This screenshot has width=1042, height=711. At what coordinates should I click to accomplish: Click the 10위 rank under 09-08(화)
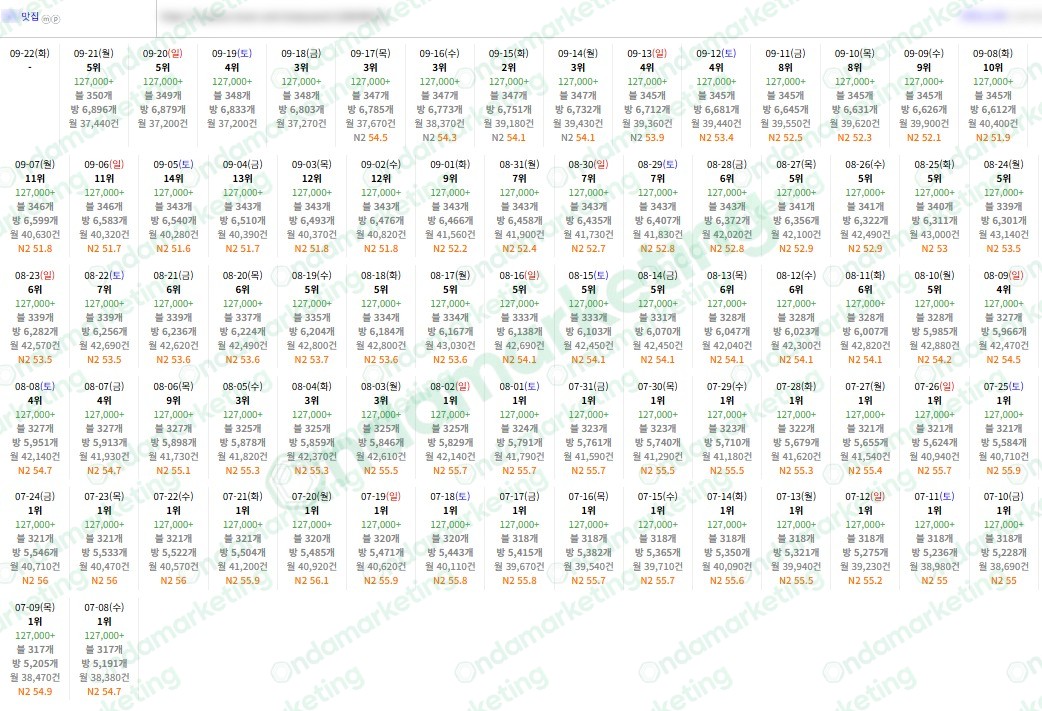993,67
